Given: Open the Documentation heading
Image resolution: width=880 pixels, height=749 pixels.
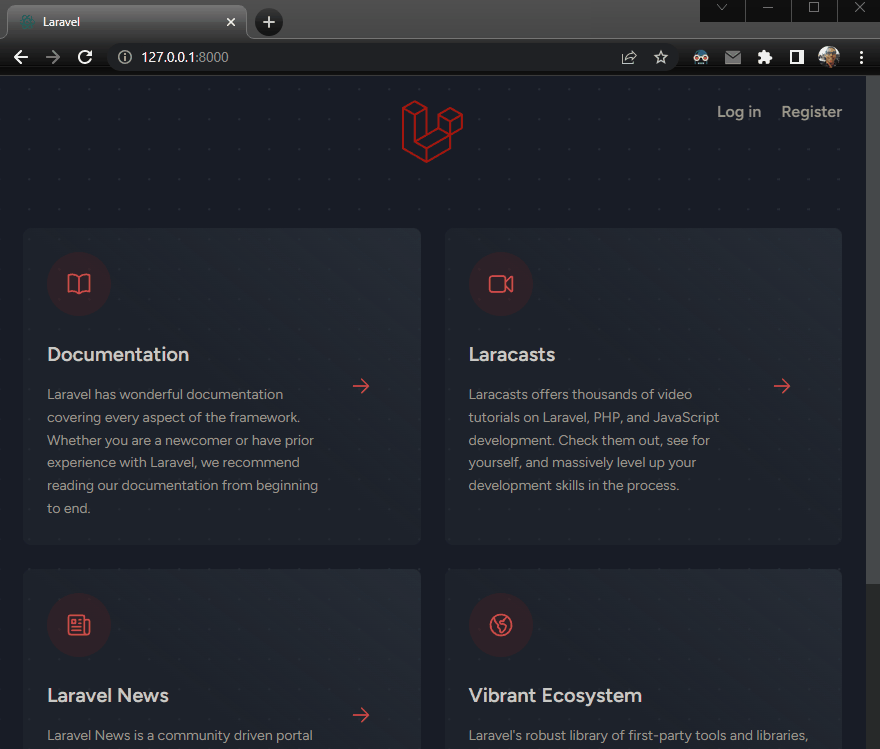Looking at the screenshot, I should click(118, 355).
